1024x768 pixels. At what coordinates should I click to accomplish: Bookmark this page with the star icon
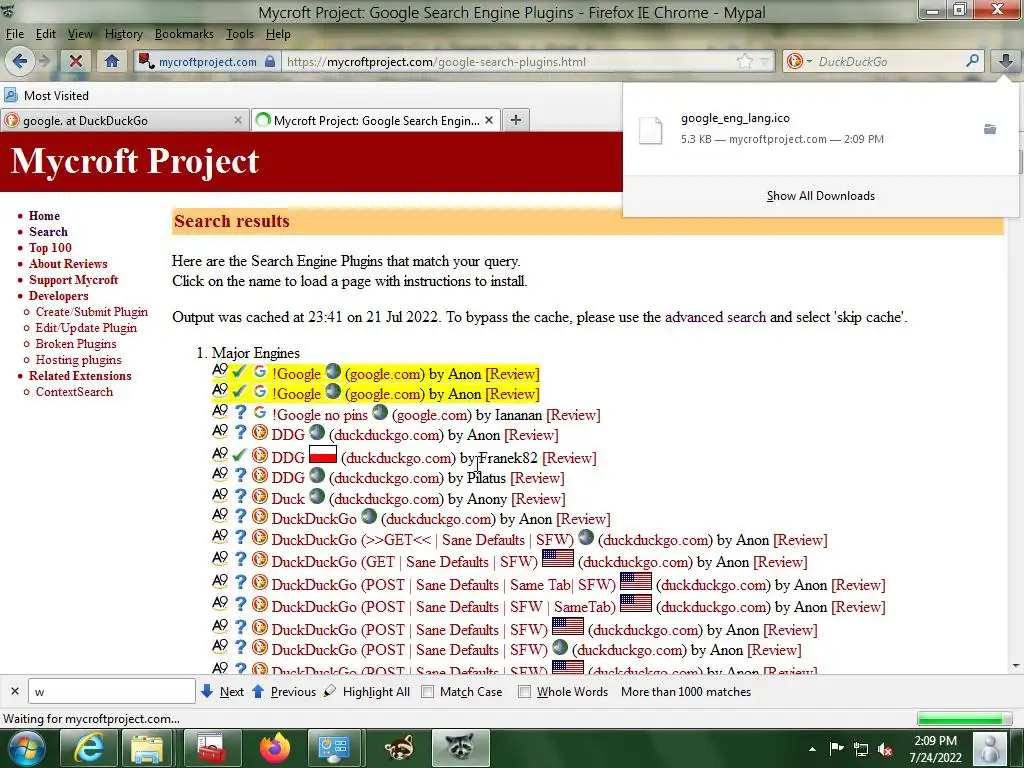(x=744, y=61)
